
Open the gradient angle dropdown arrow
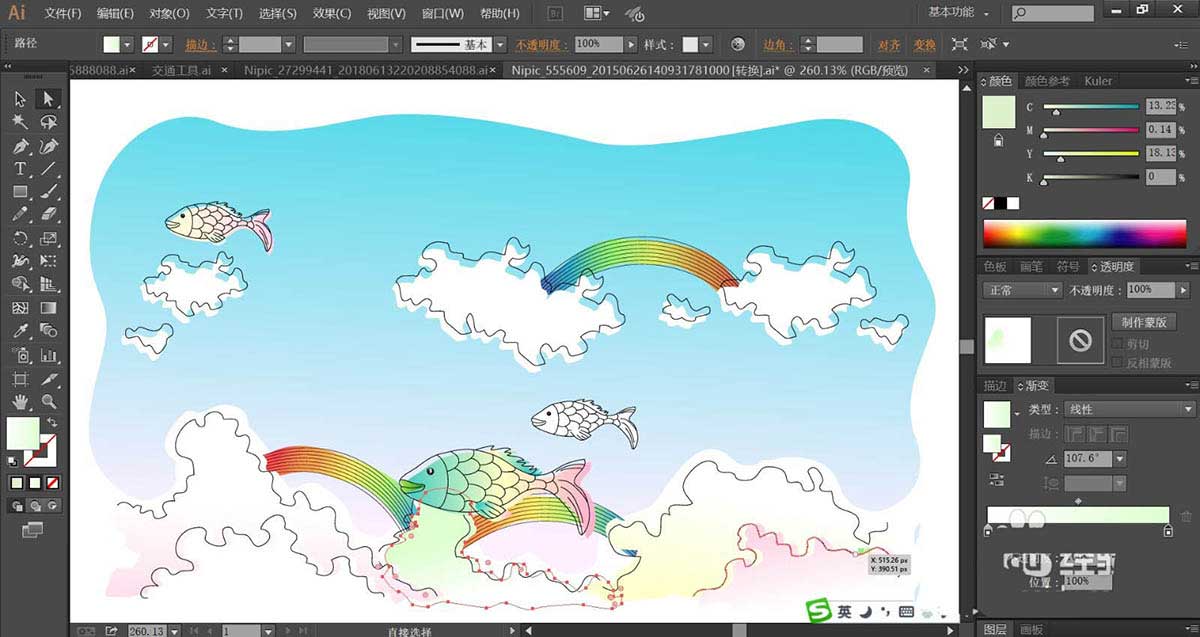point(1119,458)
